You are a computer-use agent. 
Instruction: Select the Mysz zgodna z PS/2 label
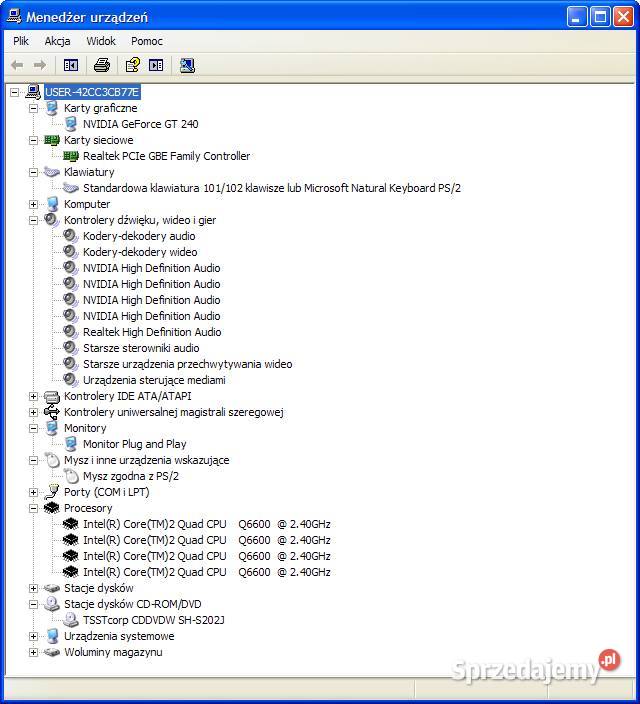pos(131,476)
